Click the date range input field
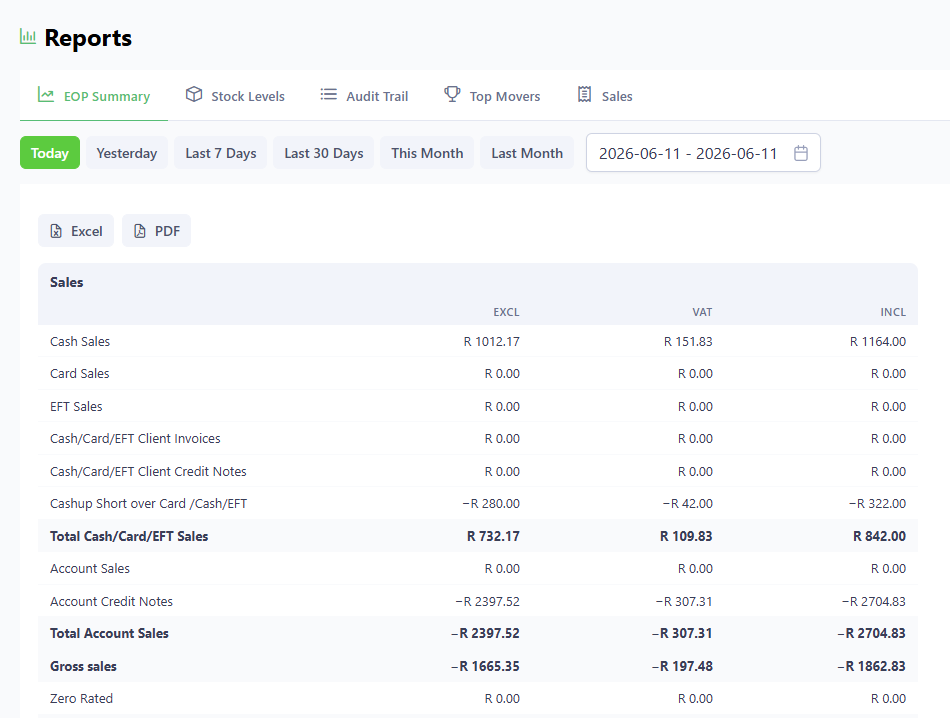This screenshot has height=718, width=950. coord(703,153)
